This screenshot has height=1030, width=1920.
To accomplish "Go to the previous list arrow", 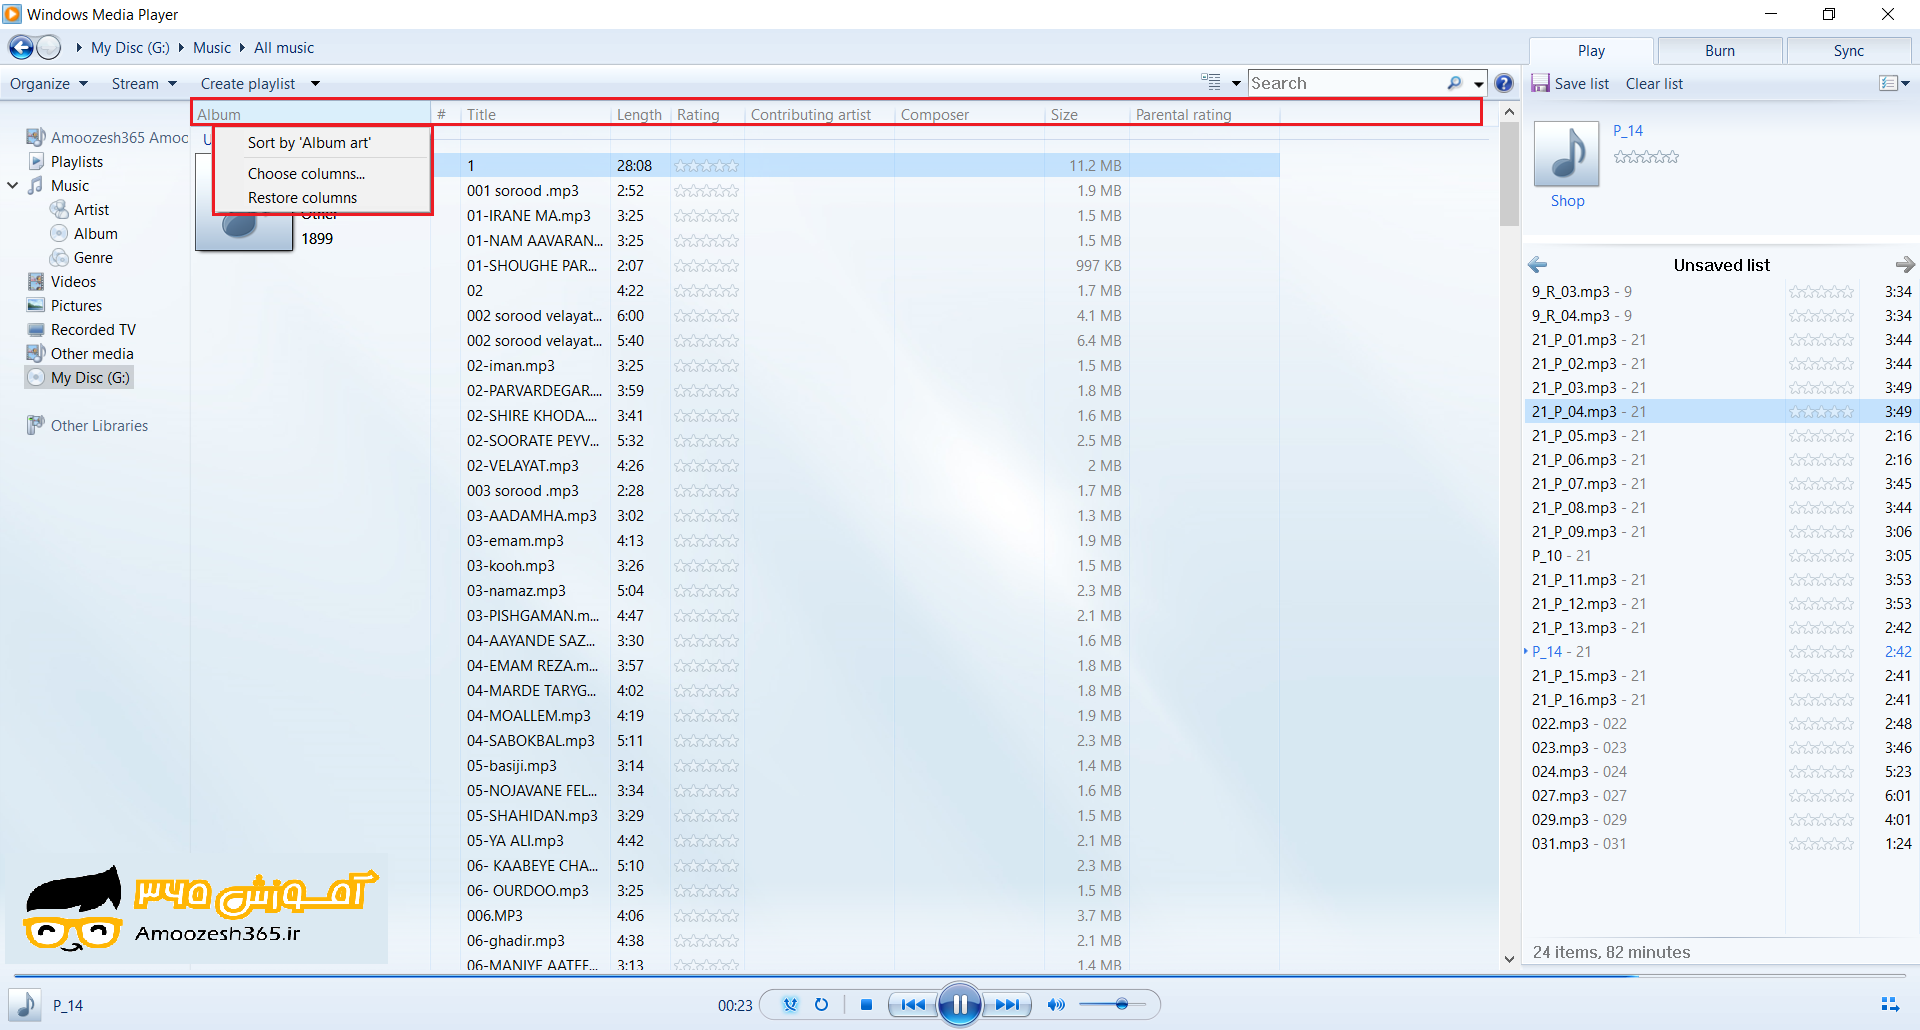I will click(x=1538, y=265).
